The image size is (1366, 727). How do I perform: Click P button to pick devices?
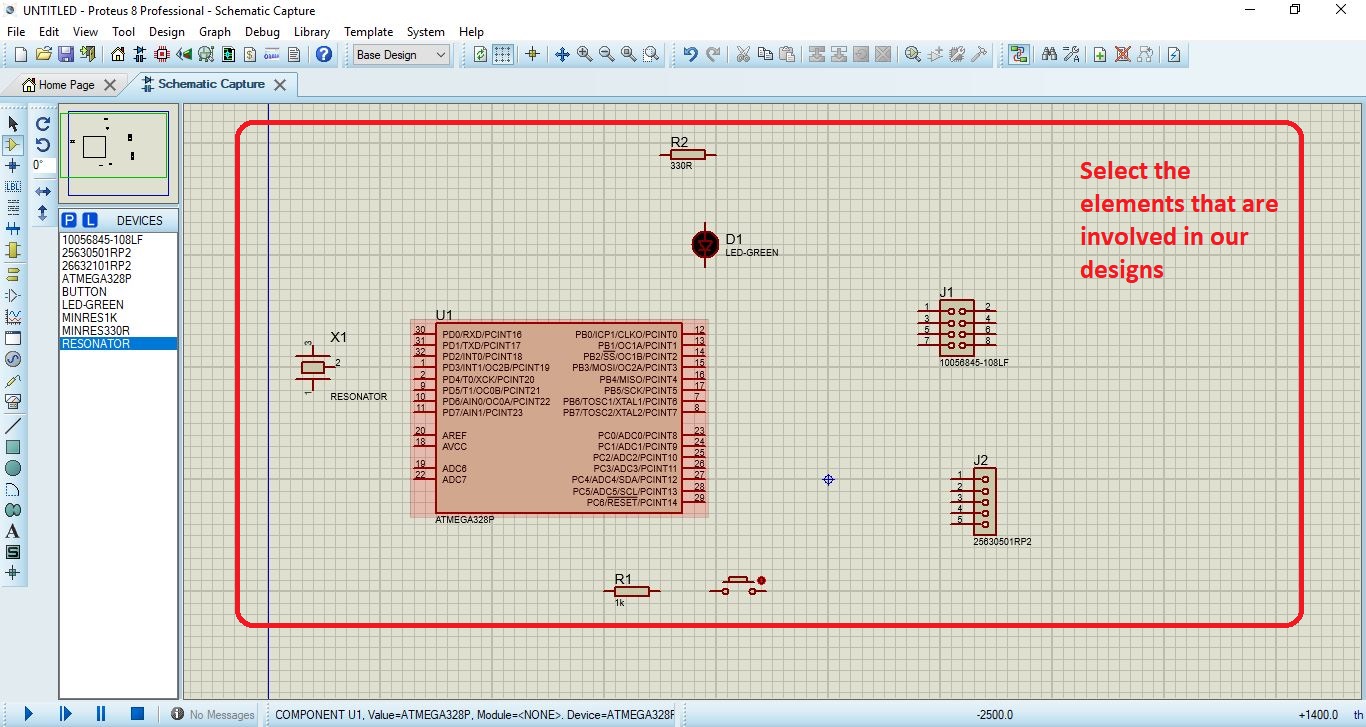(x=69, y=220)
